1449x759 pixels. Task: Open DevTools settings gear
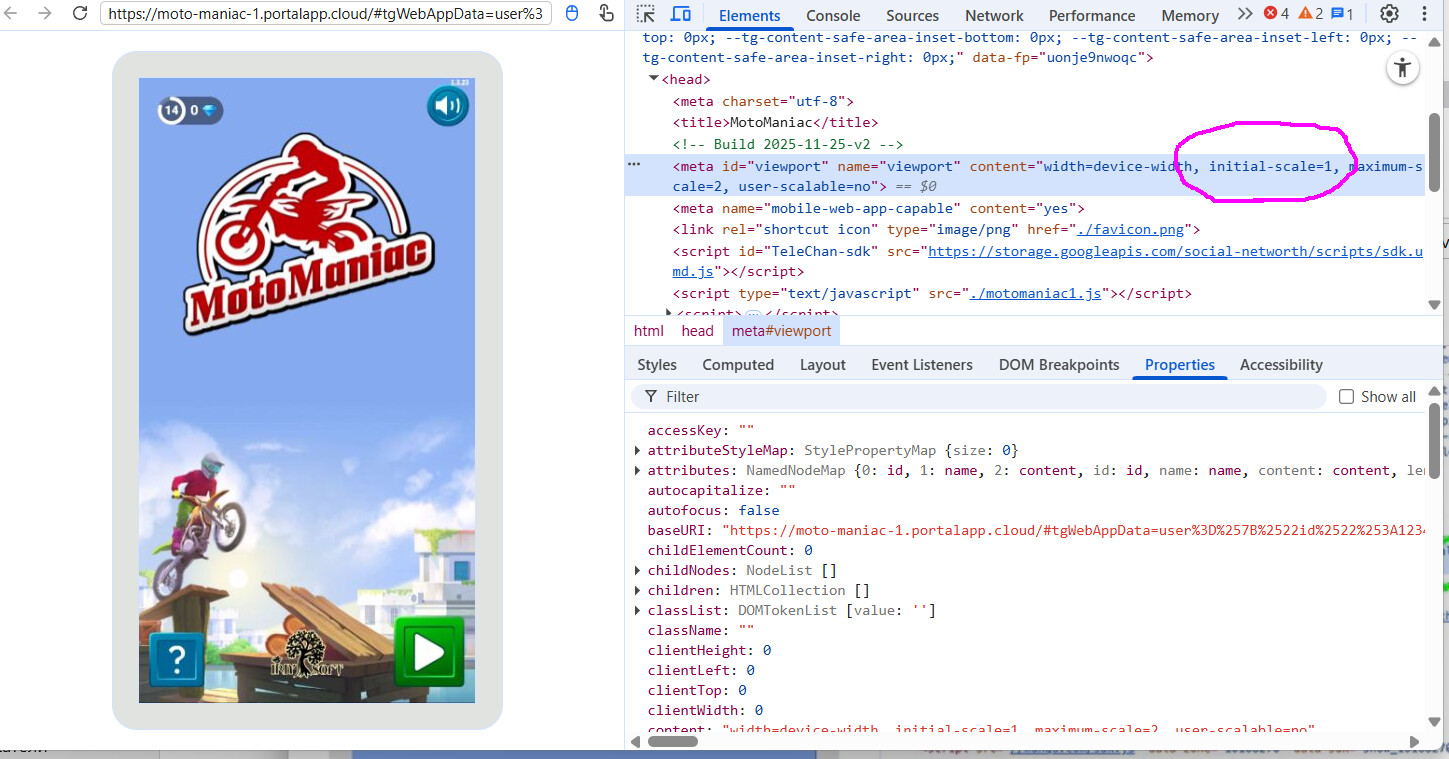pos(1389,14)
